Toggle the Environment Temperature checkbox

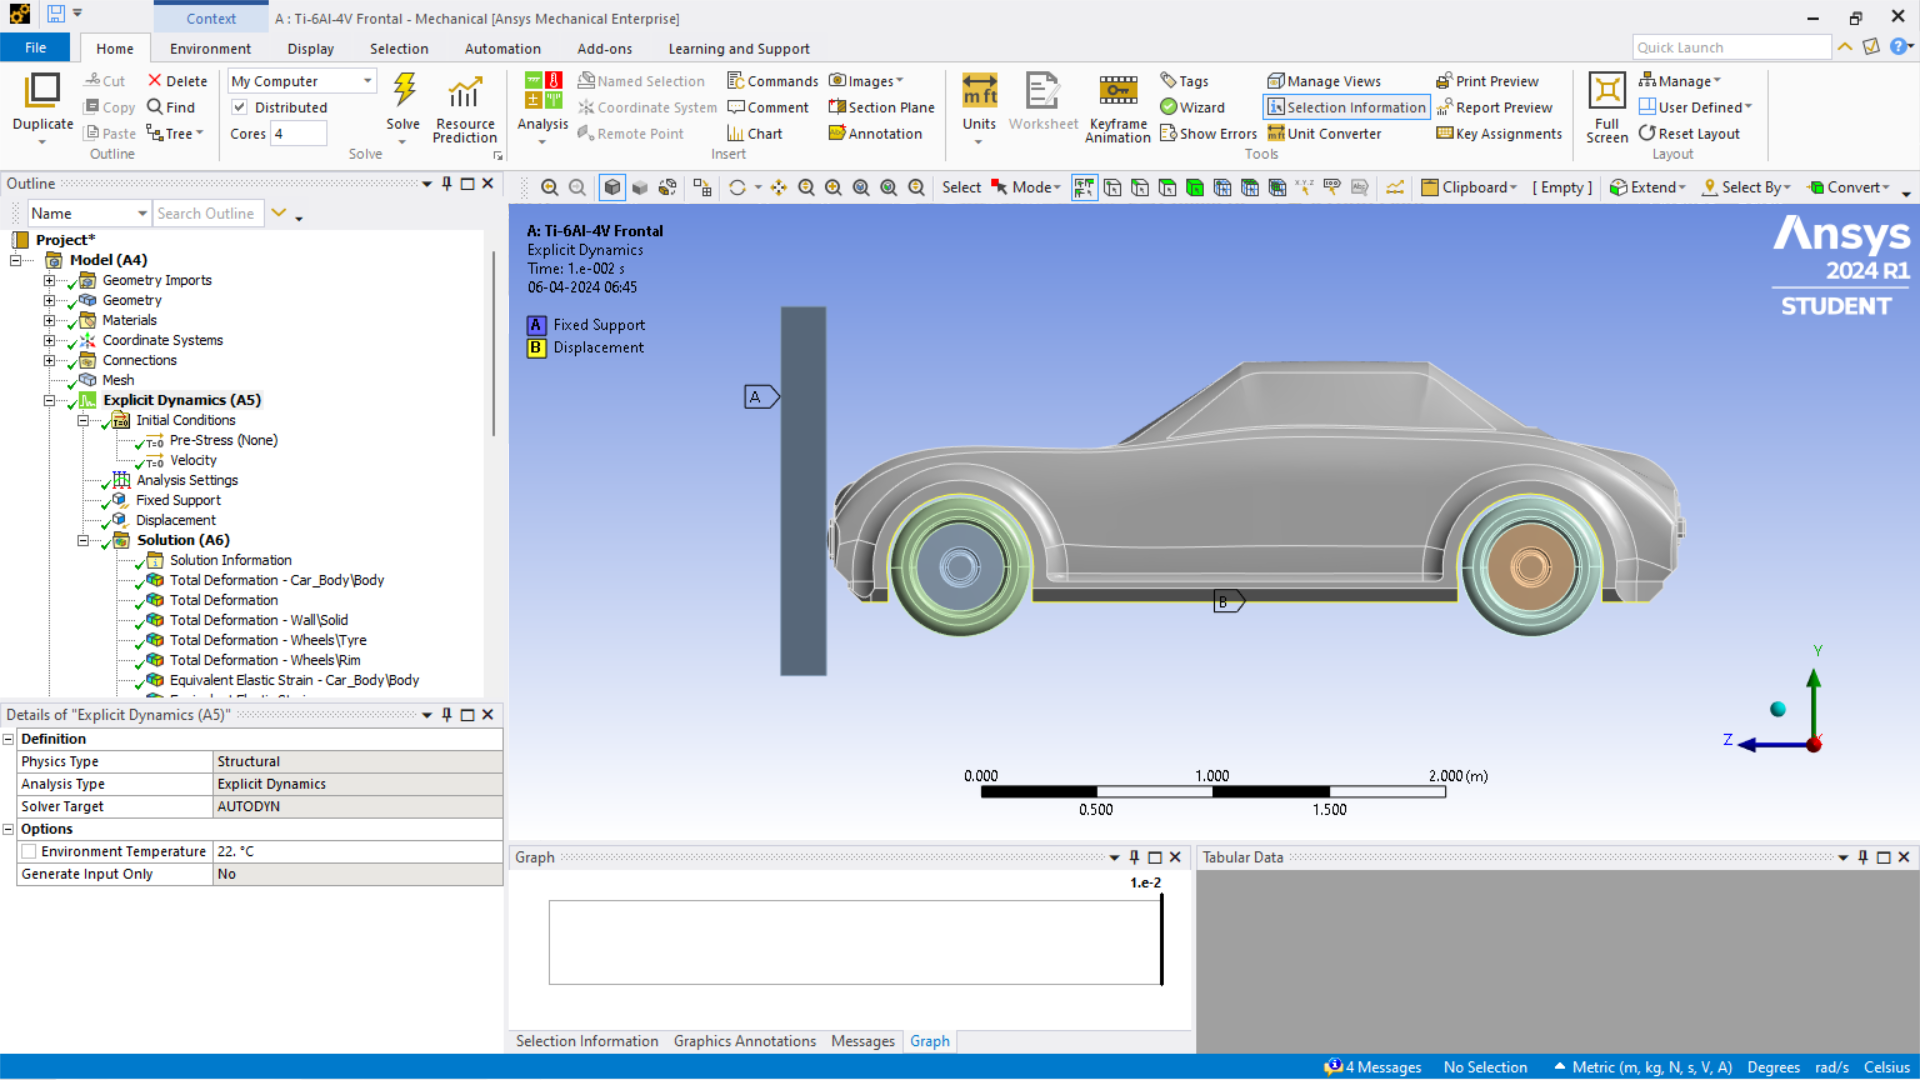click(29, 851)
